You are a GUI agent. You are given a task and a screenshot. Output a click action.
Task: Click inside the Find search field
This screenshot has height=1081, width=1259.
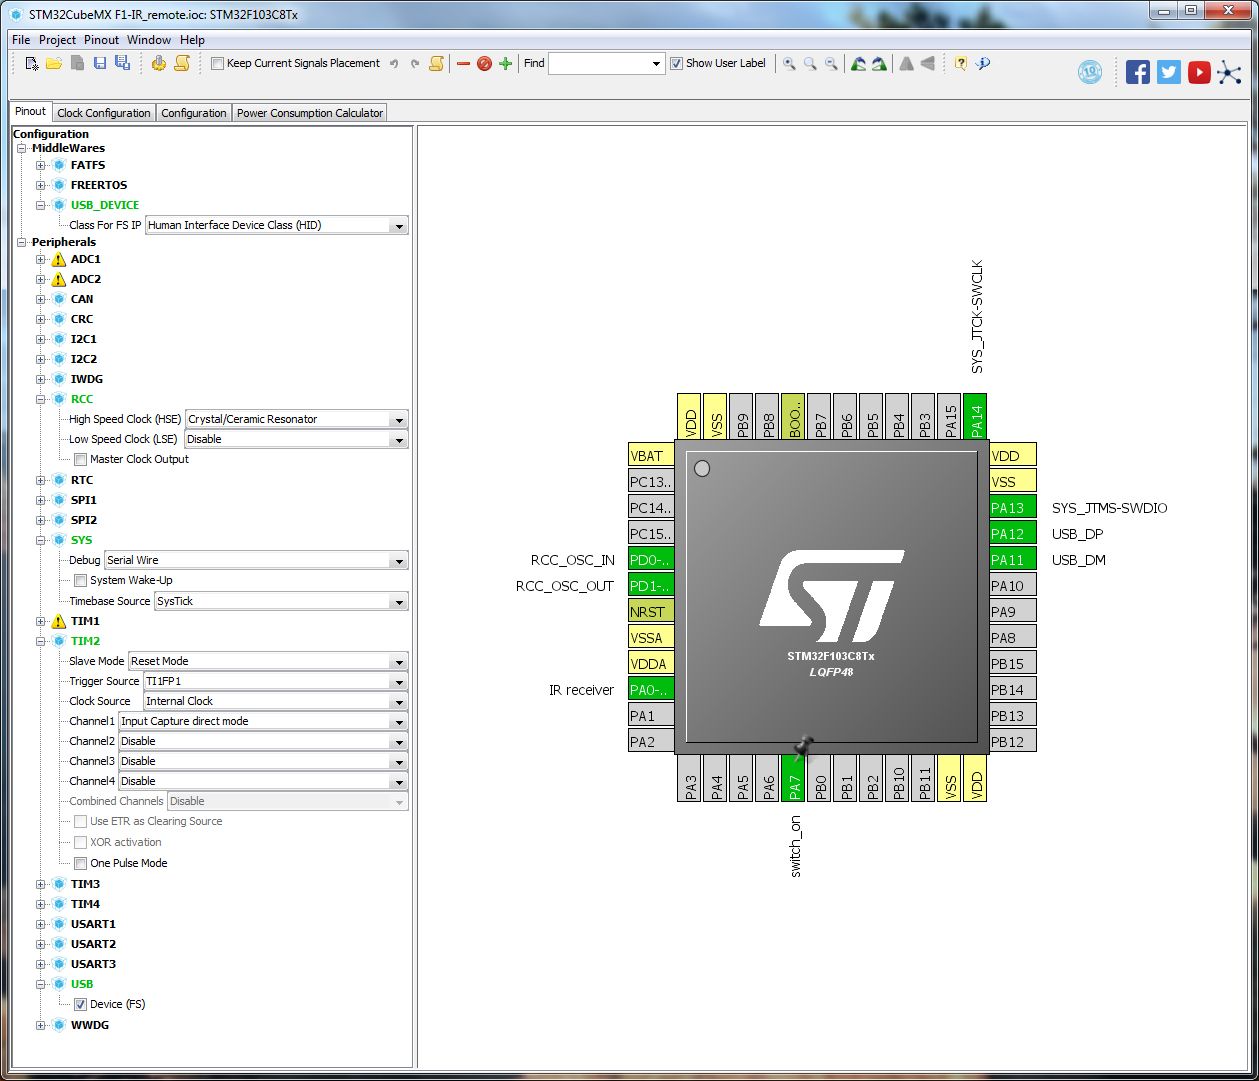click(600, 63)
